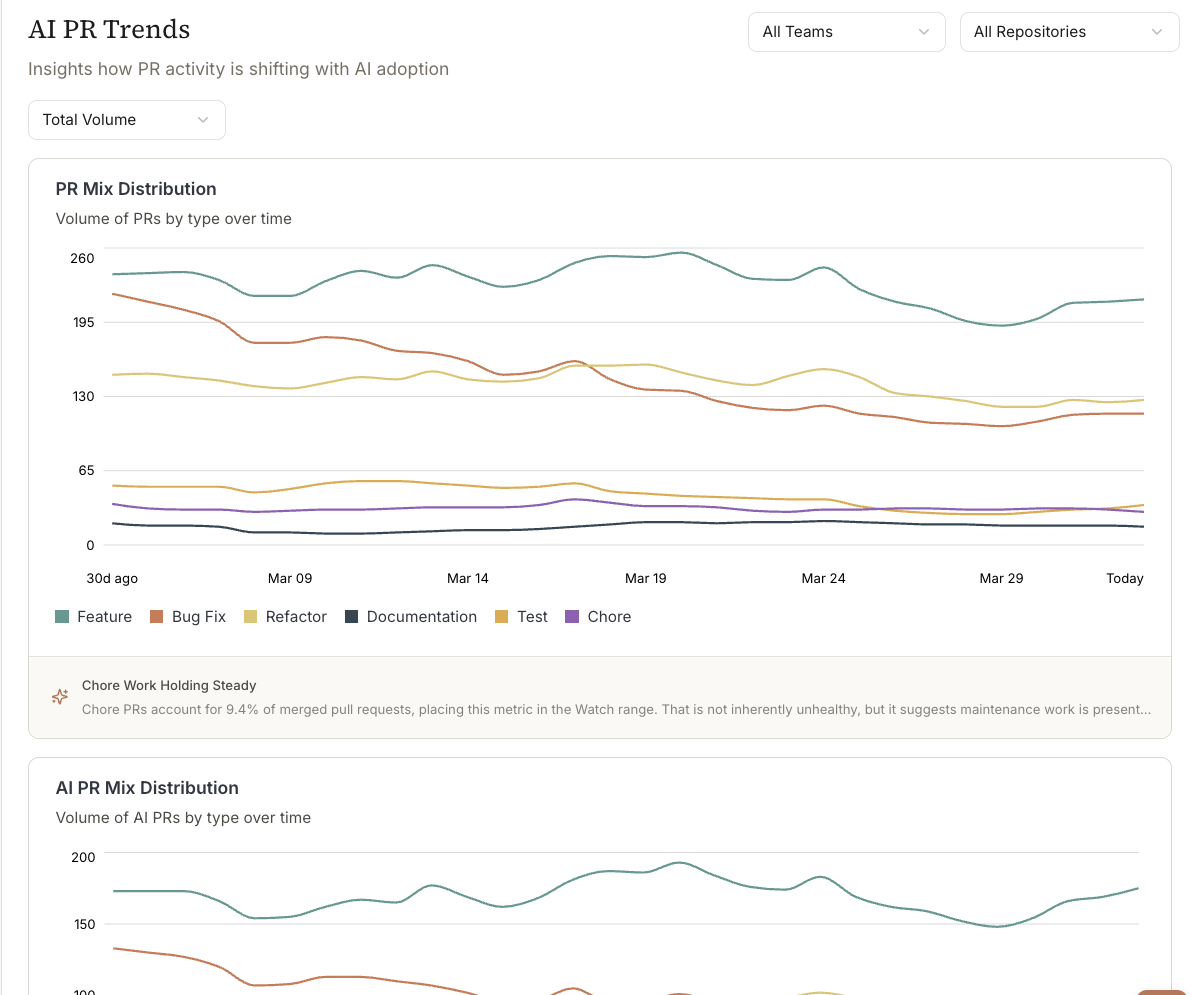Click the Mar 19 date axis label

click(645, 578)
